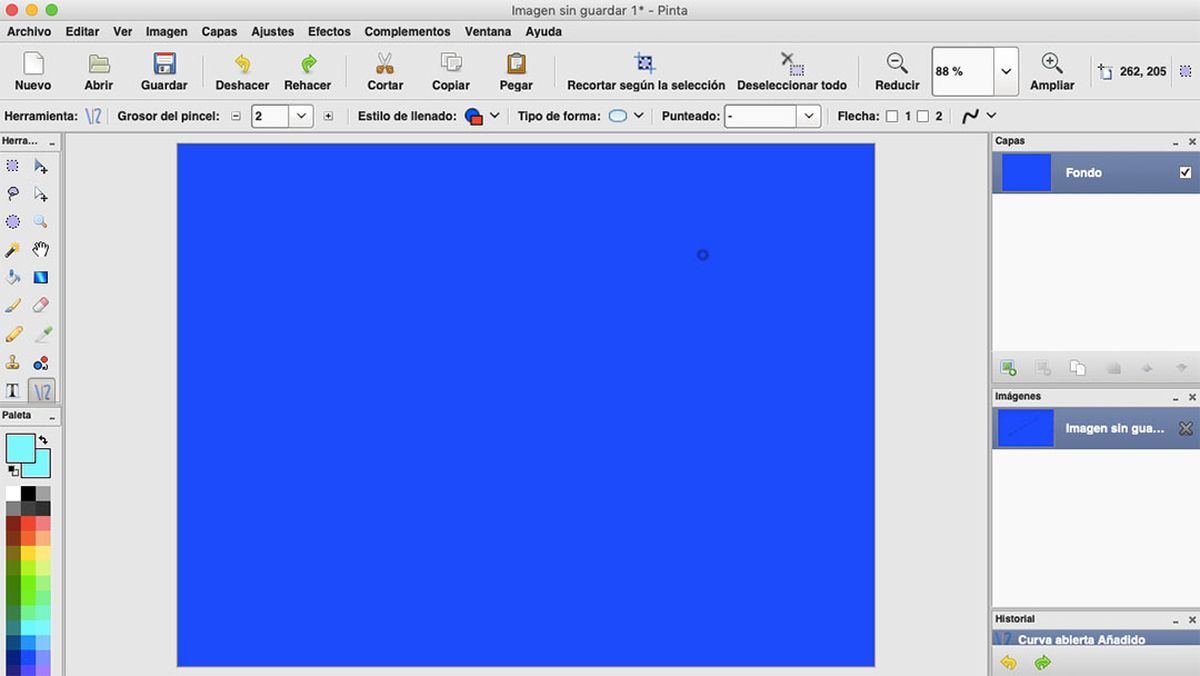Open the Estilo de llenado dropdown

coord(493,115)
